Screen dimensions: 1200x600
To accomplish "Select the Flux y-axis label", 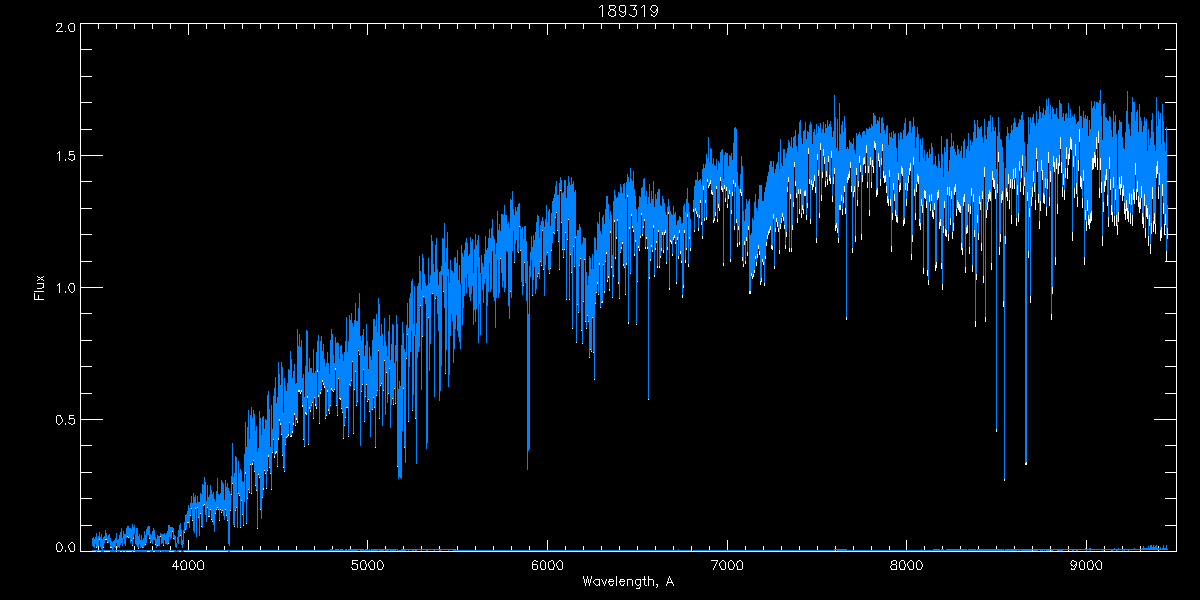I will 40,288.
